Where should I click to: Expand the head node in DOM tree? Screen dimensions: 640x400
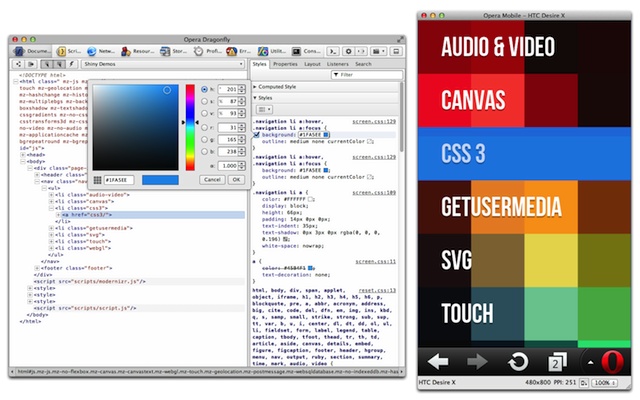(23, 155)
